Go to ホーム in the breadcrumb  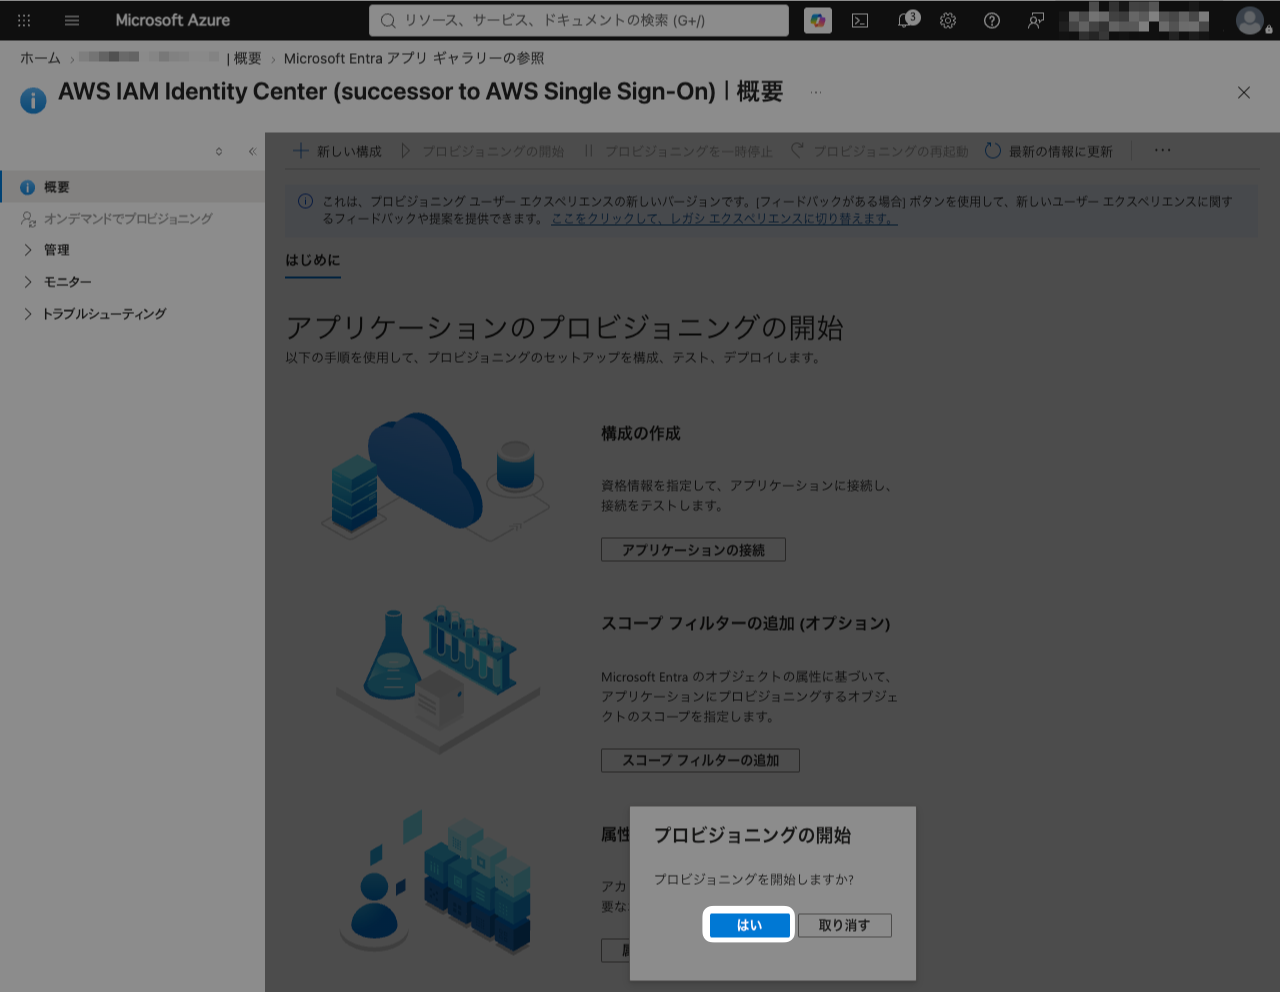(x=40, y=58)
